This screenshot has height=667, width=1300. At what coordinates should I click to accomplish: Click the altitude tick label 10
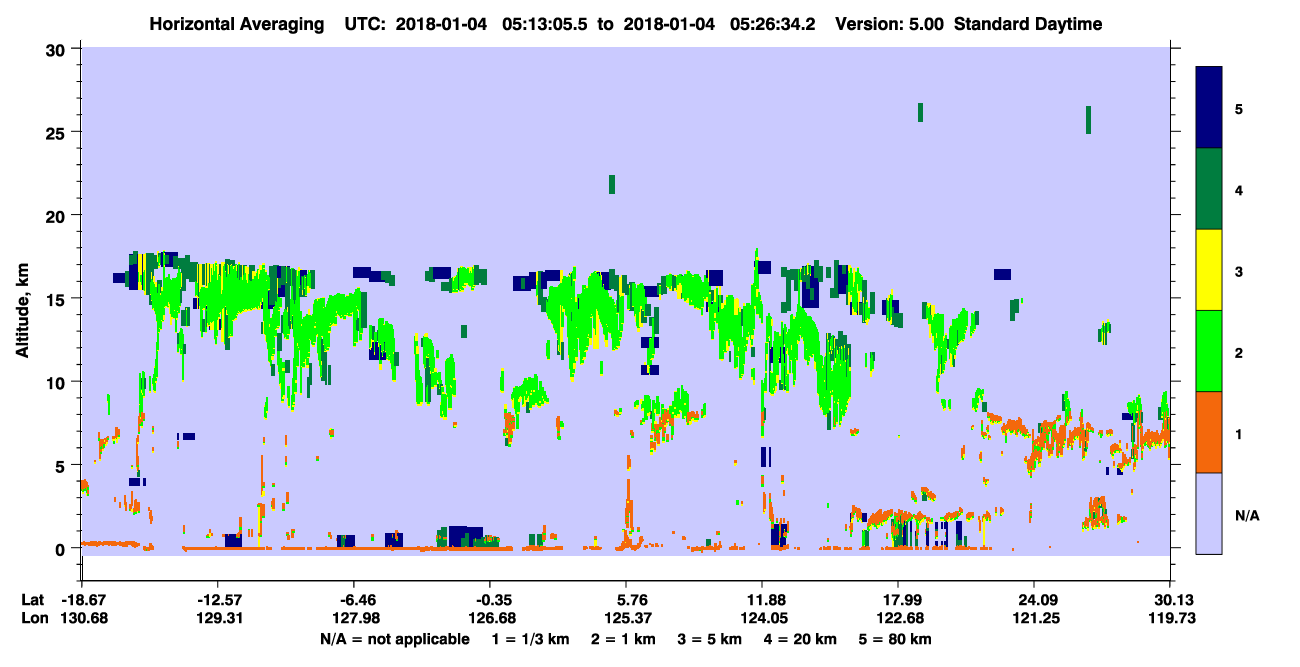[x=58, y=382]
